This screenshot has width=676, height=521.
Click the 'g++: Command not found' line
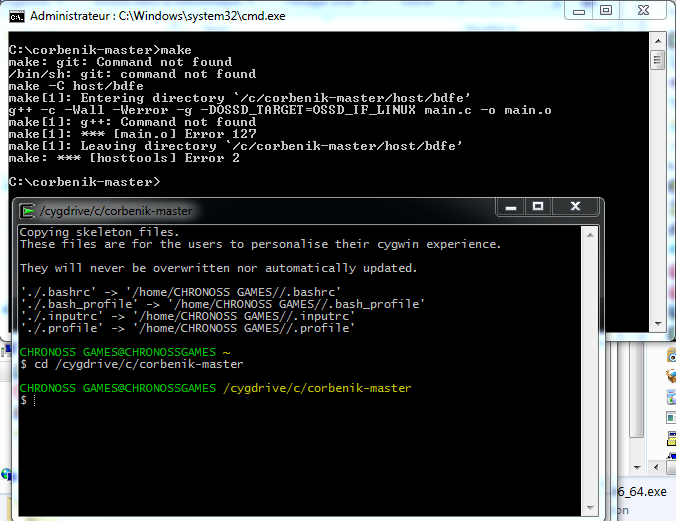point(132,122)
